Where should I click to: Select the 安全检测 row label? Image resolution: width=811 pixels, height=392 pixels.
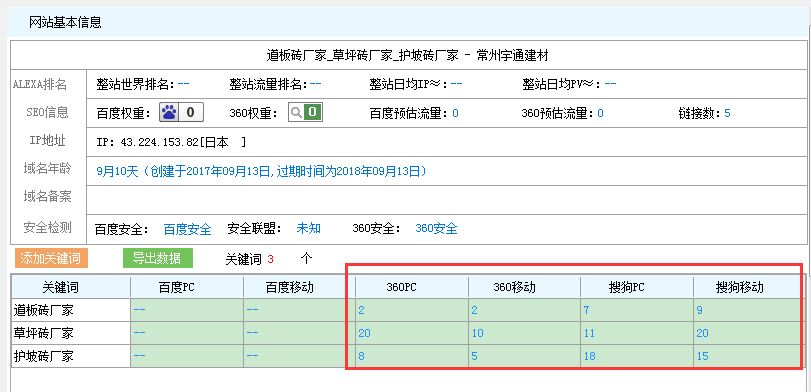(47, 227)
